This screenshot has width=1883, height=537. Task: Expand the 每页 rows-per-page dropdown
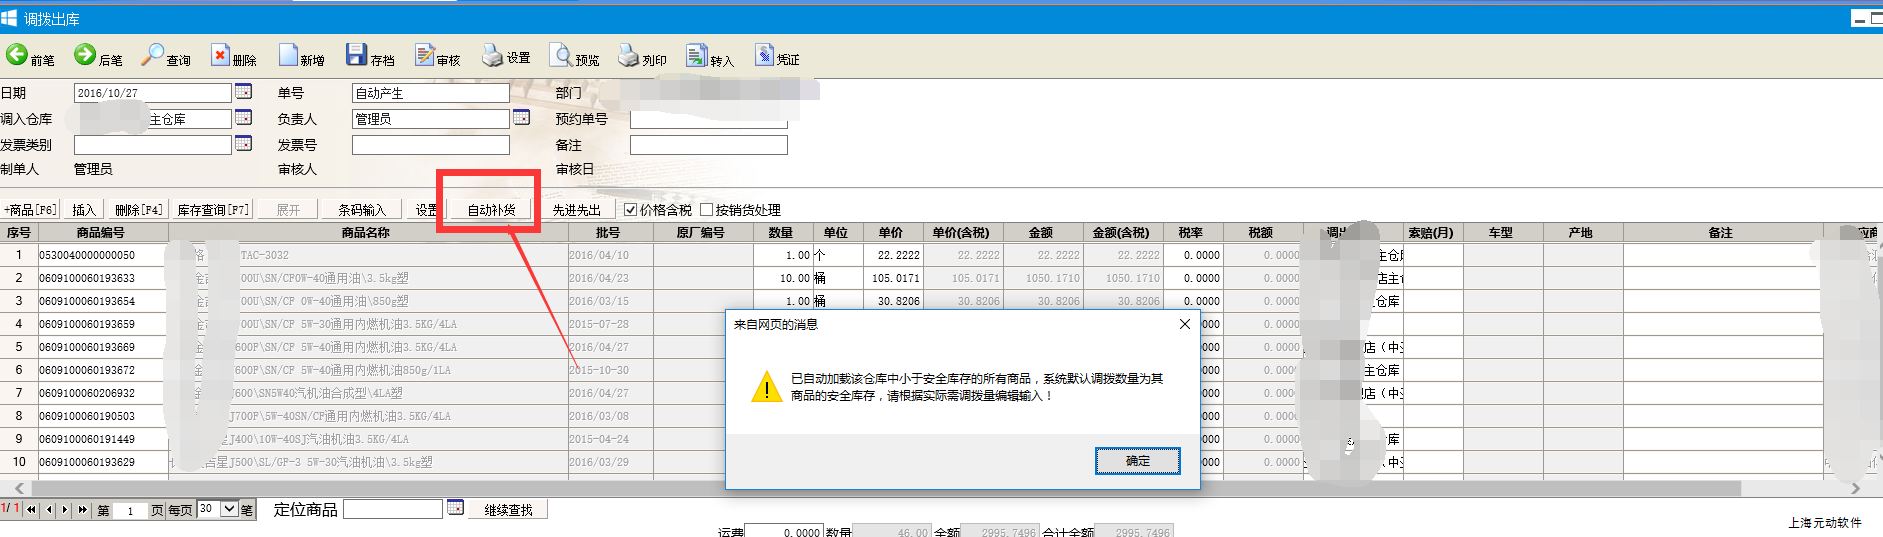[x=229, y=509]
